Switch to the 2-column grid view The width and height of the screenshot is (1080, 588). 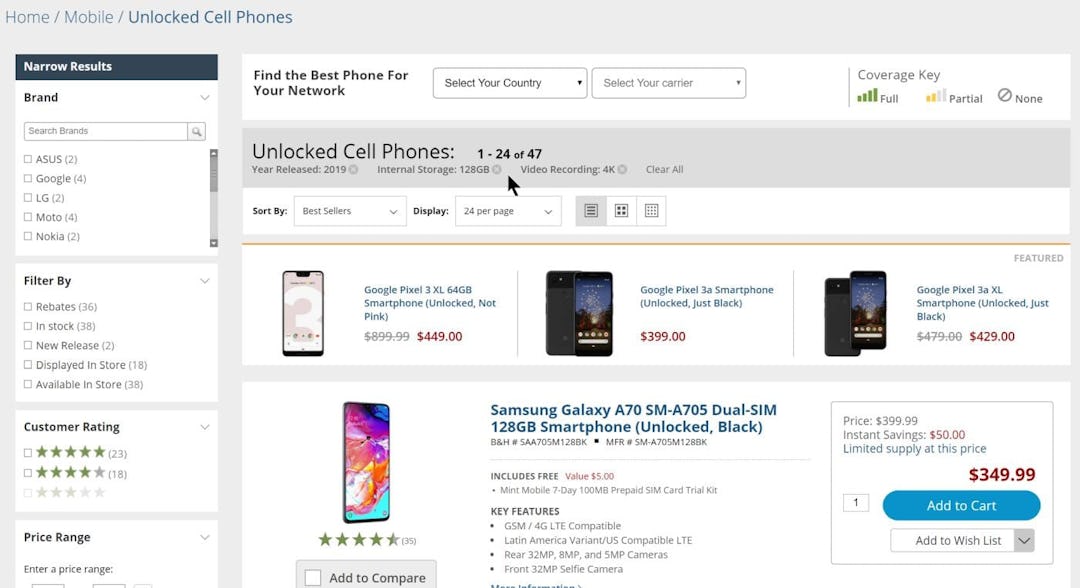(x=621, y=210)
